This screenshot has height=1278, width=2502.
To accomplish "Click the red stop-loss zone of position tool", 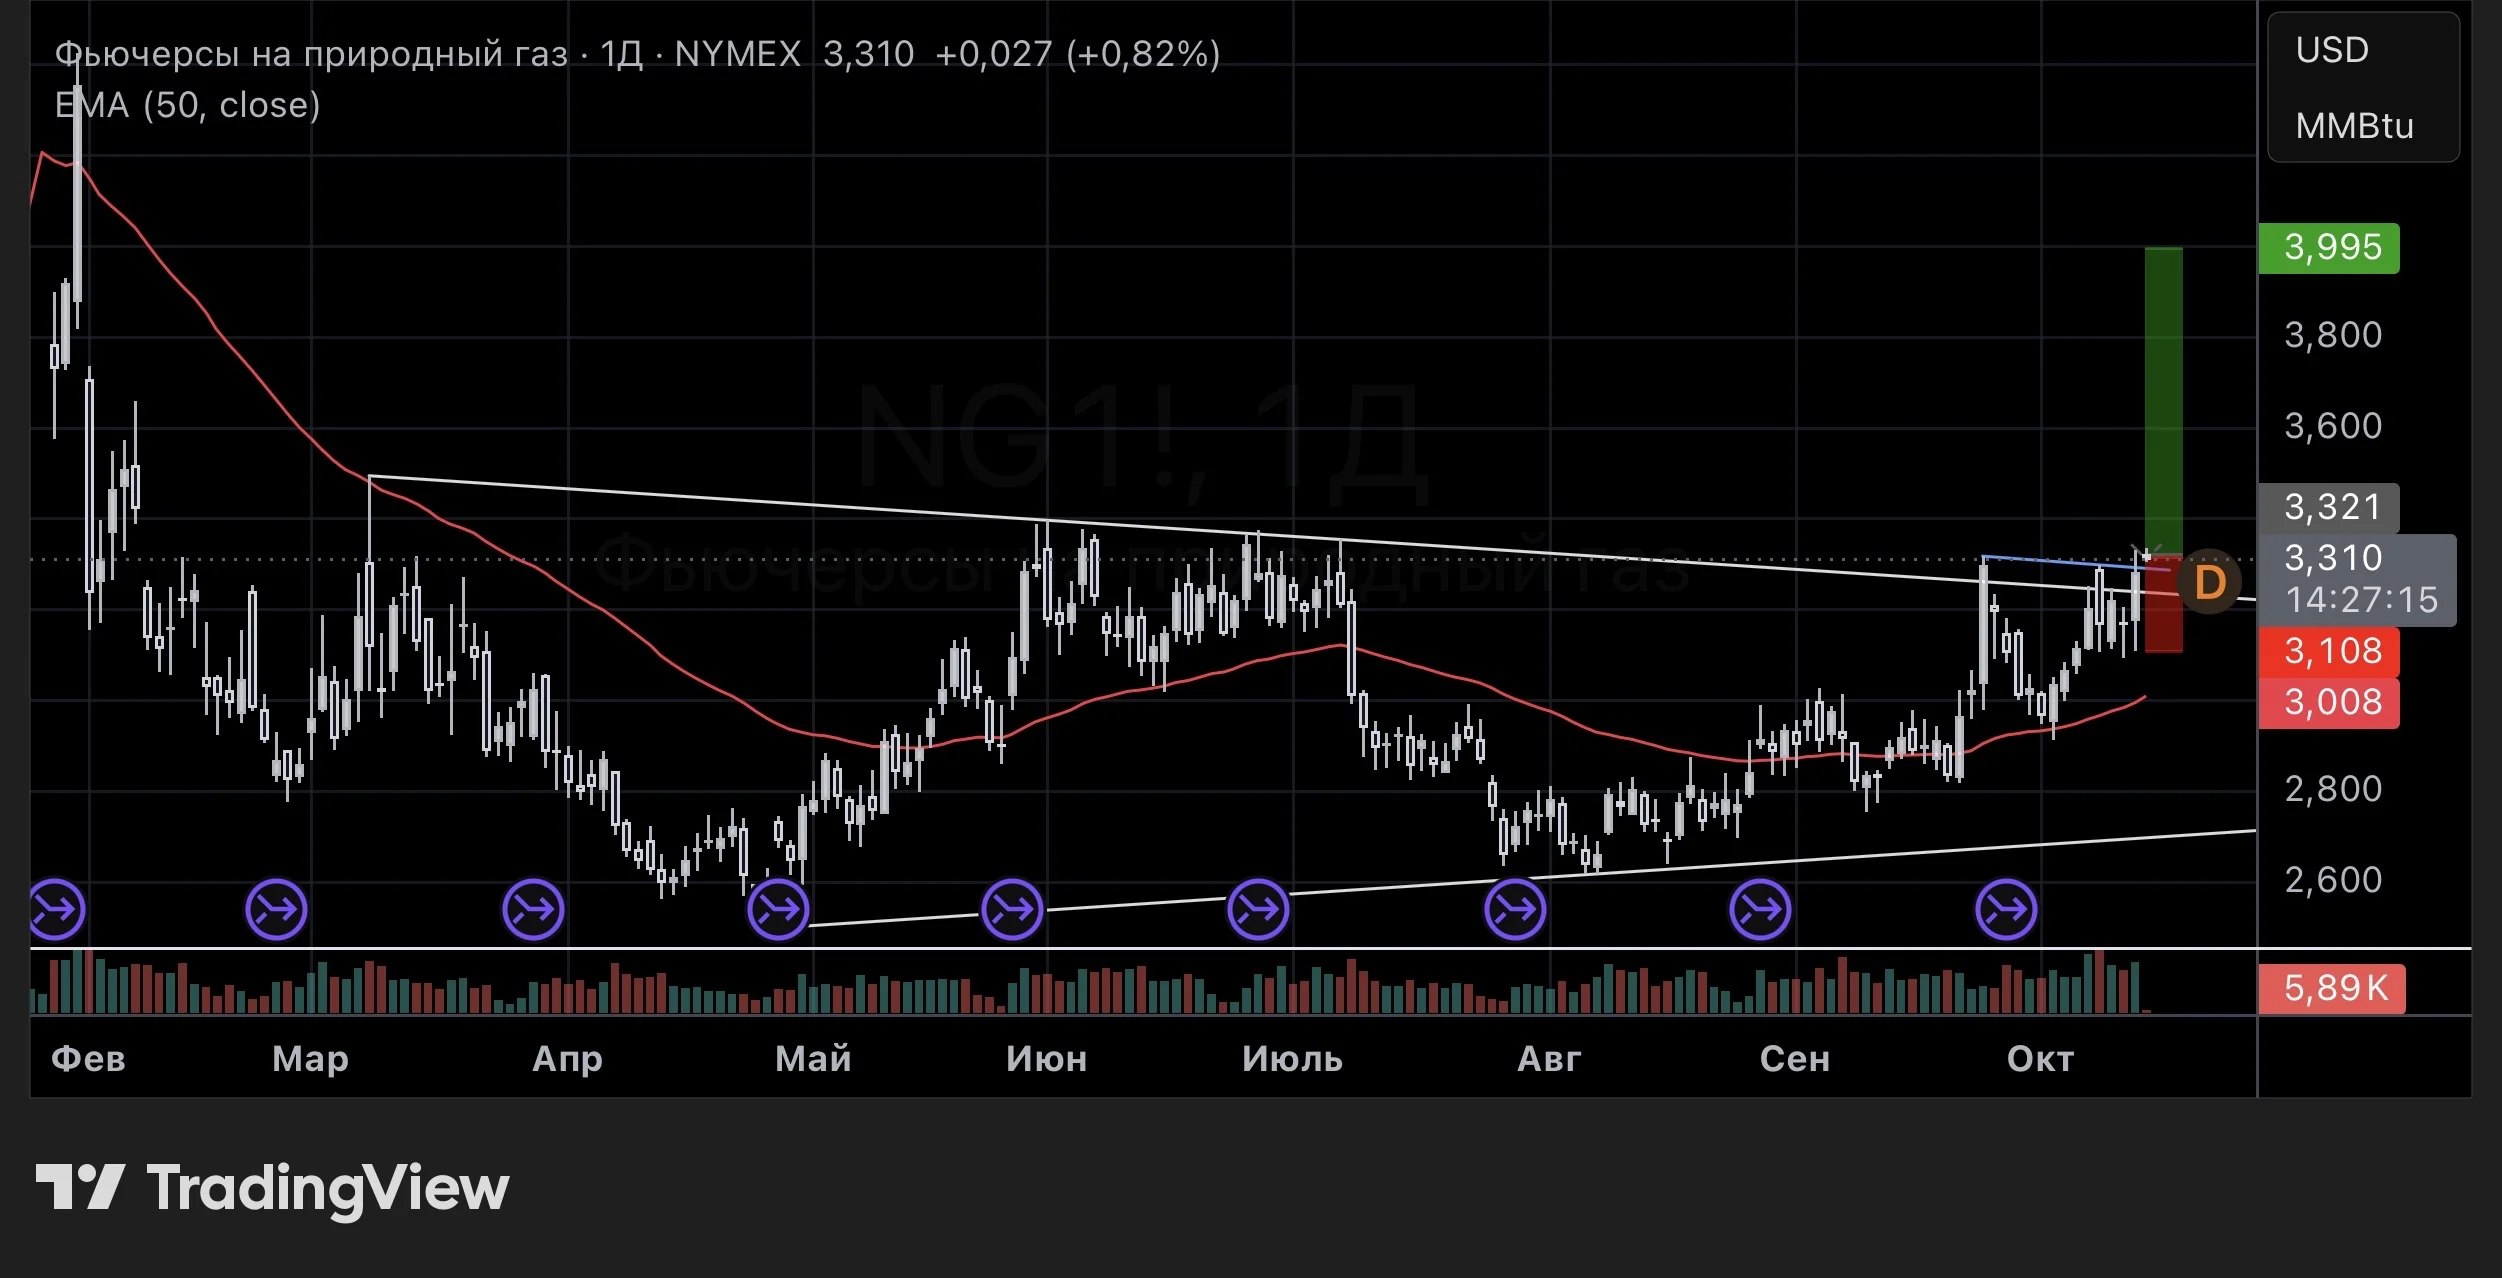I will click(x=2164, y=606).
